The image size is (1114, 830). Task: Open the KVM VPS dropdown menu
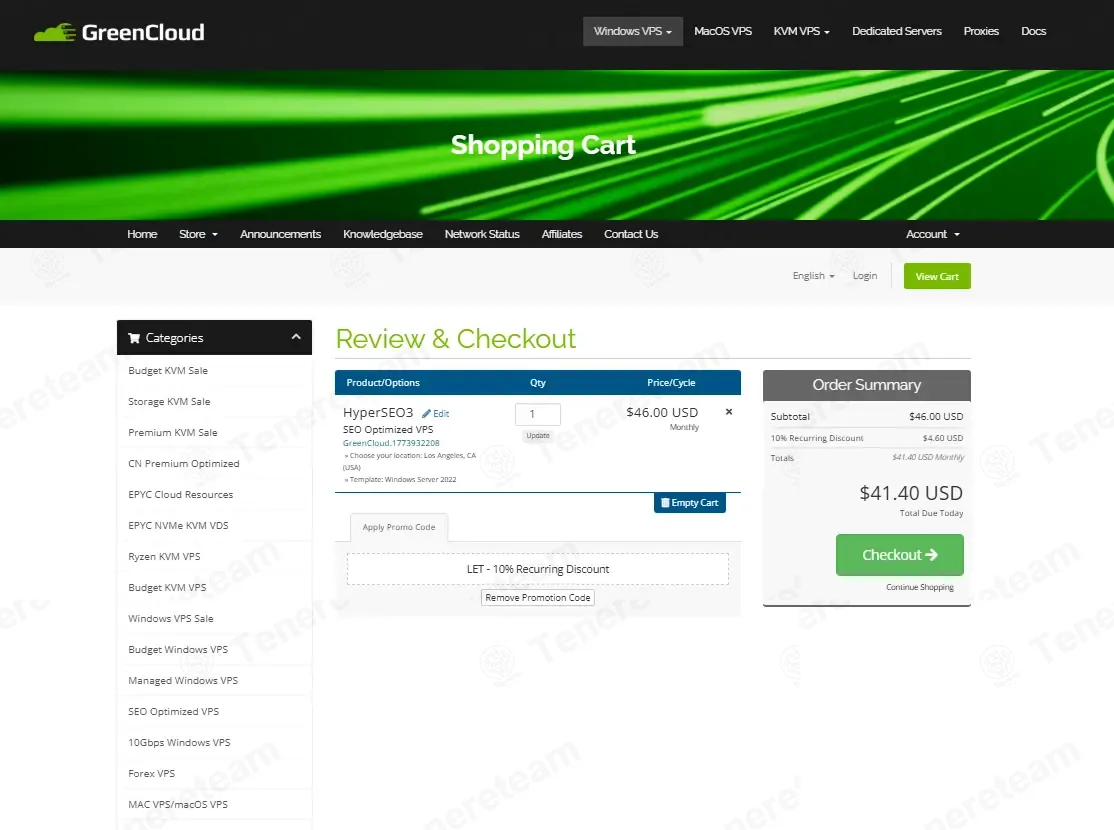pos(801,31)
